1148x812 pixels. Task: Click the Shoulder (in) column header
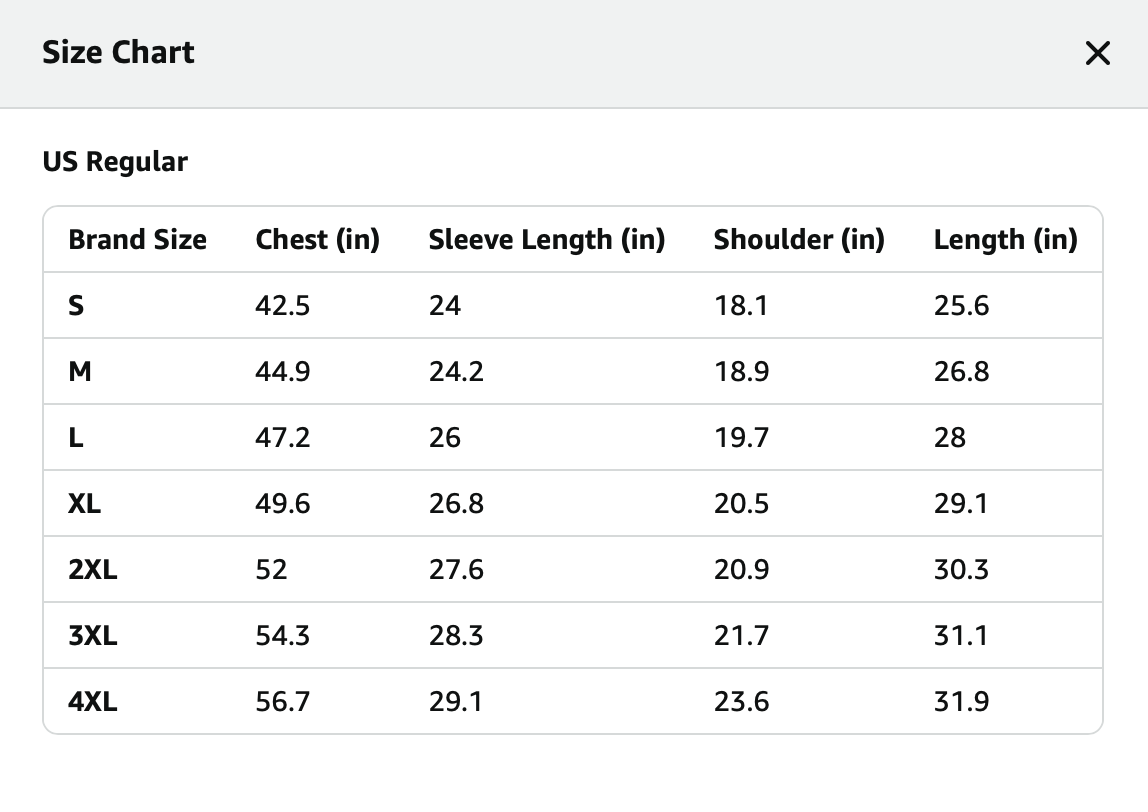coord(799,239)
